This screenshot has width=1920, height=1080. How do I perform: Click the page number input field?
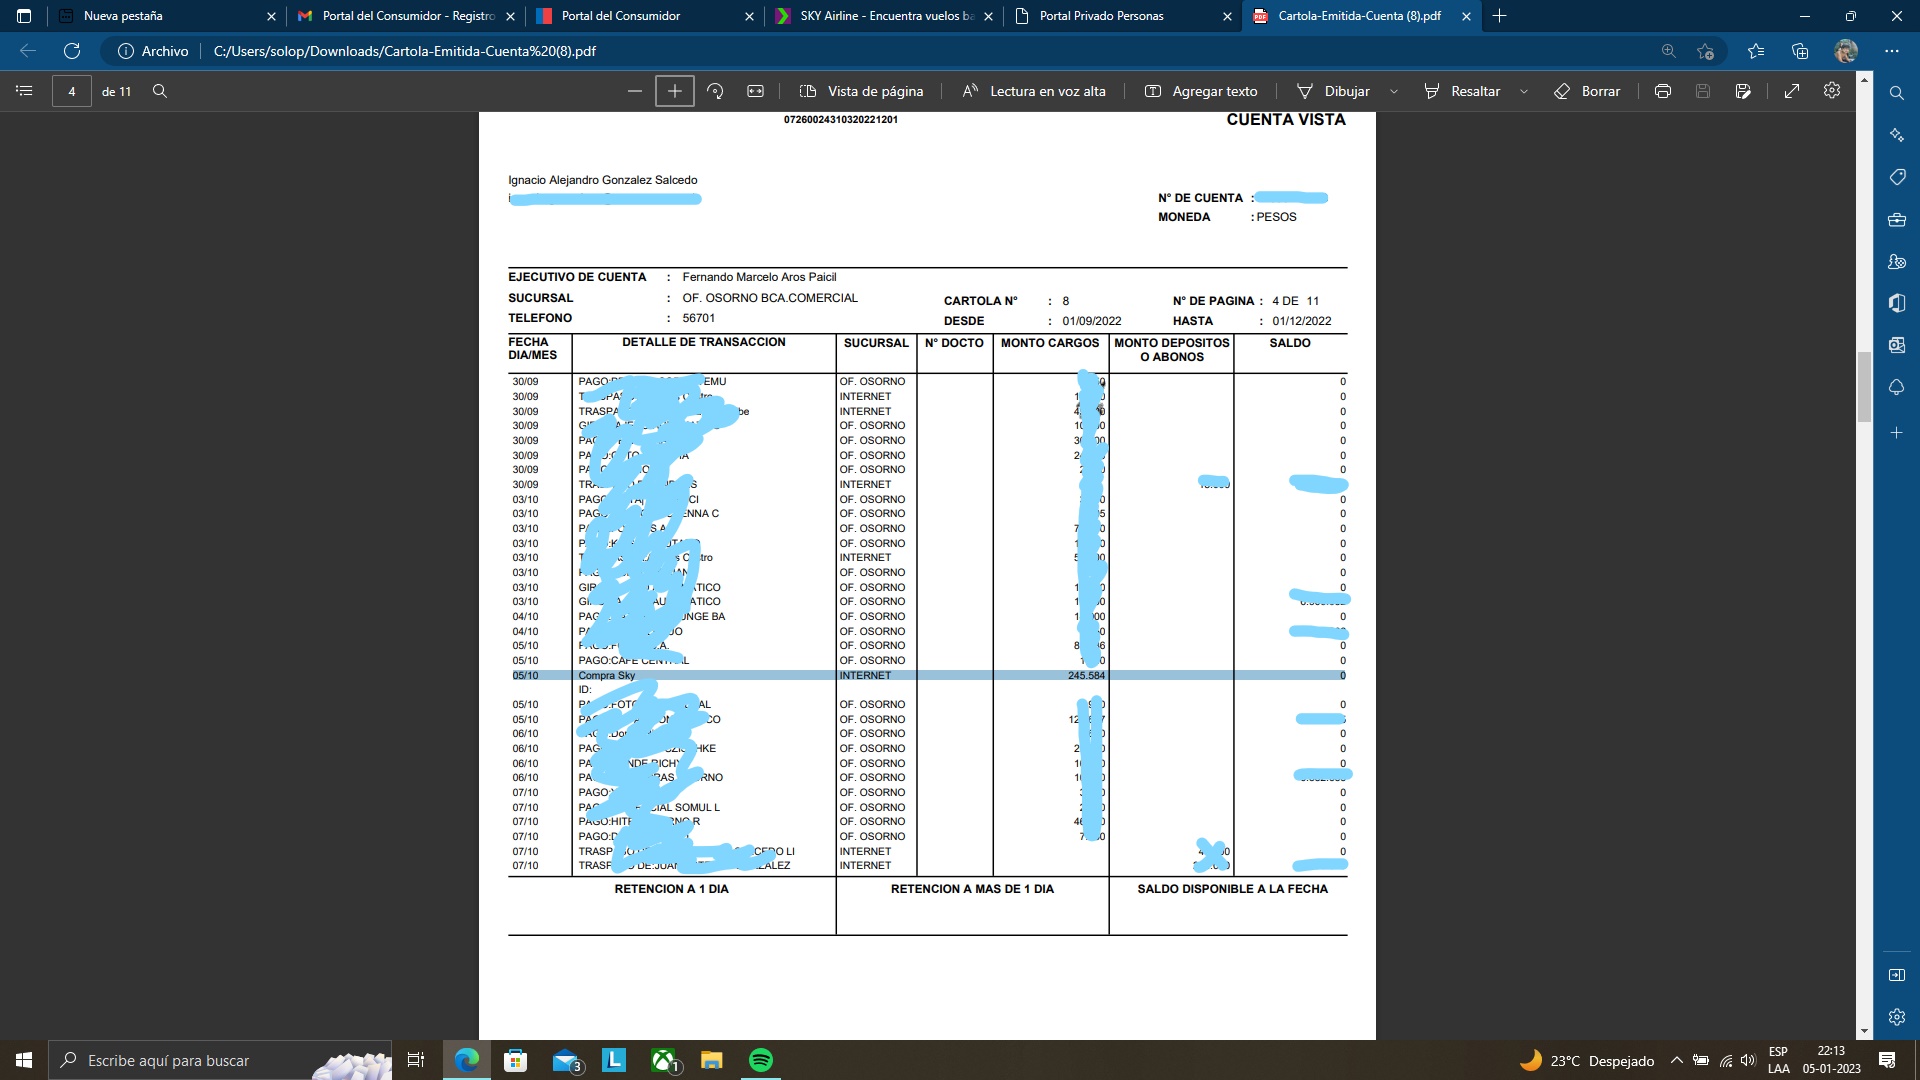tap(72, 91)
